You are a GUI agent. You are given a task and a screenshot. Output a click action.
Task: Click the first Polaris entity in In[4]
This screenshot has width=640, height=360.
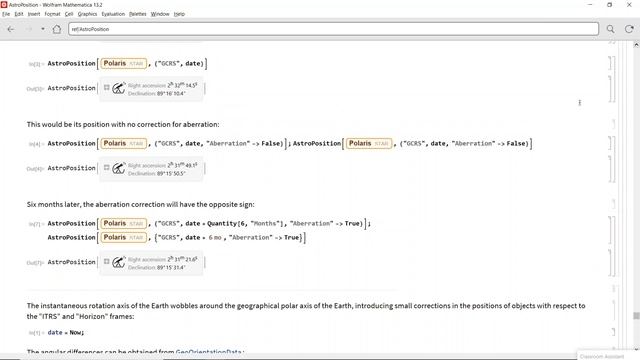(123, 143)
